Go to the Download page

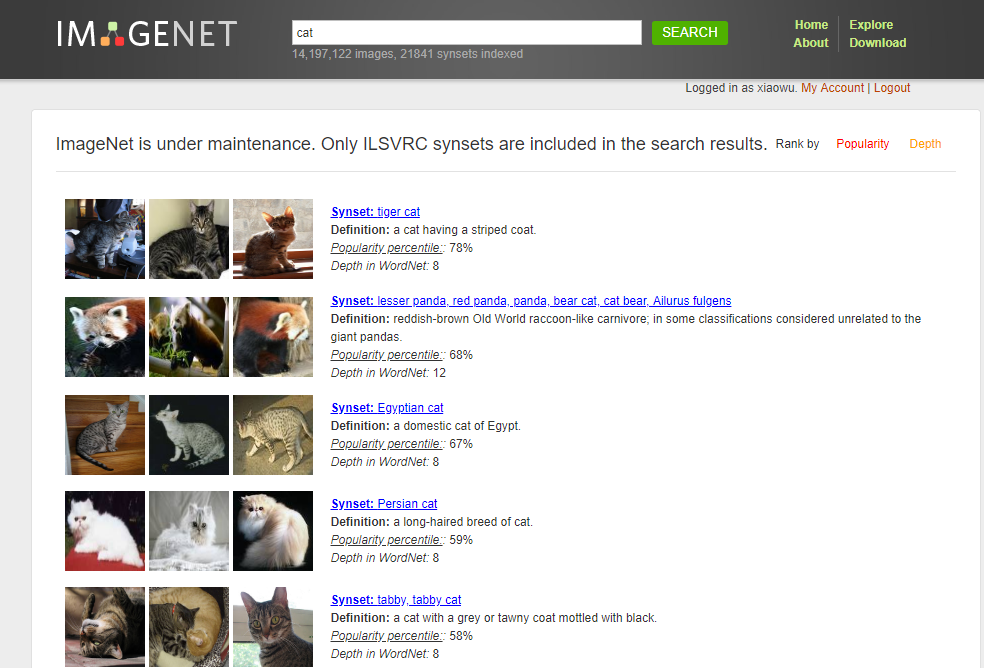tap(877, 43)
